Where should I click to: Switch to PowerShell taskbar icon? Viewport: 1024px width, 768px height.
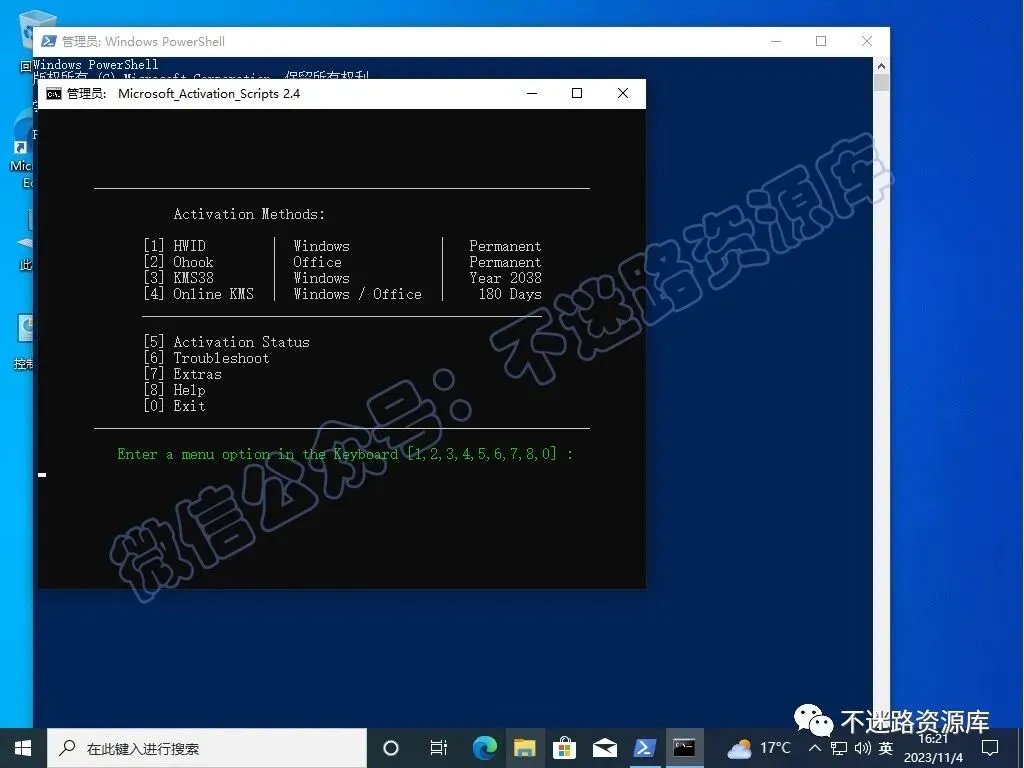coord(645,748)
